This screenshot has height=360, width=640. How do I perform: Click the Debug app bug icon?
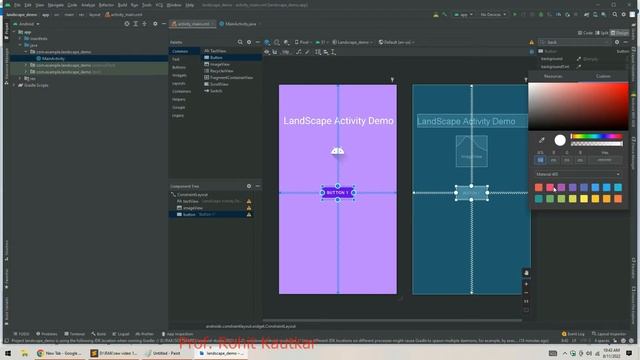click(541, 15)
